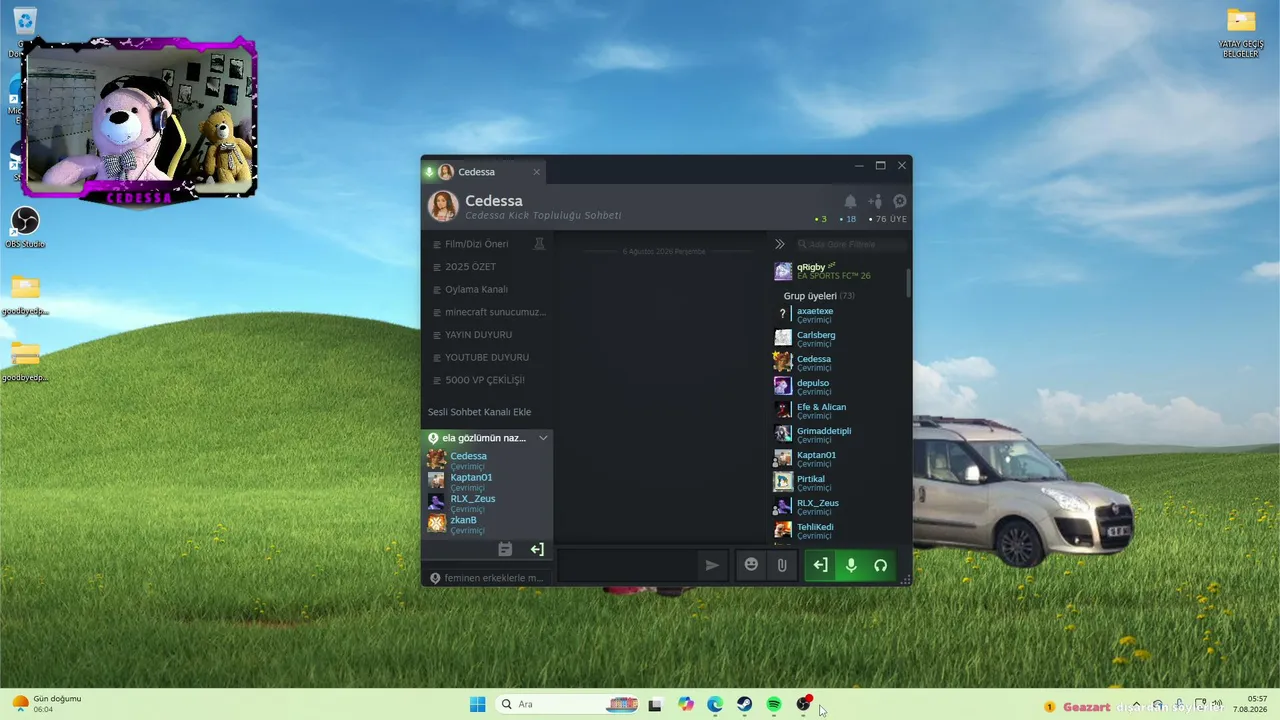Open YATAY GEÇİŞ BELGELER folder
Screen dimensions: 1280x720
(x=1241, y=33)
